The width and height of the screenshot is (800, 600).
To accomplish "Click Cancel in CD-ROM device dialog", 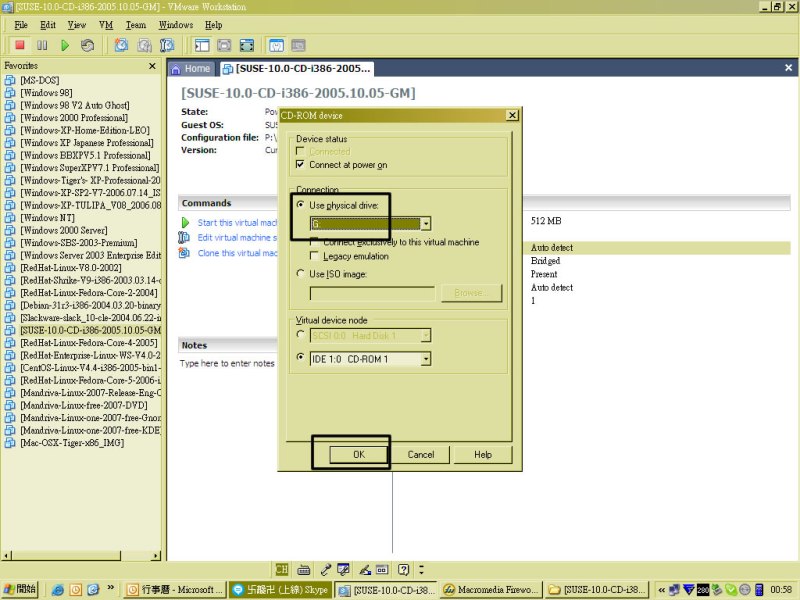I will tap(421, 454).
